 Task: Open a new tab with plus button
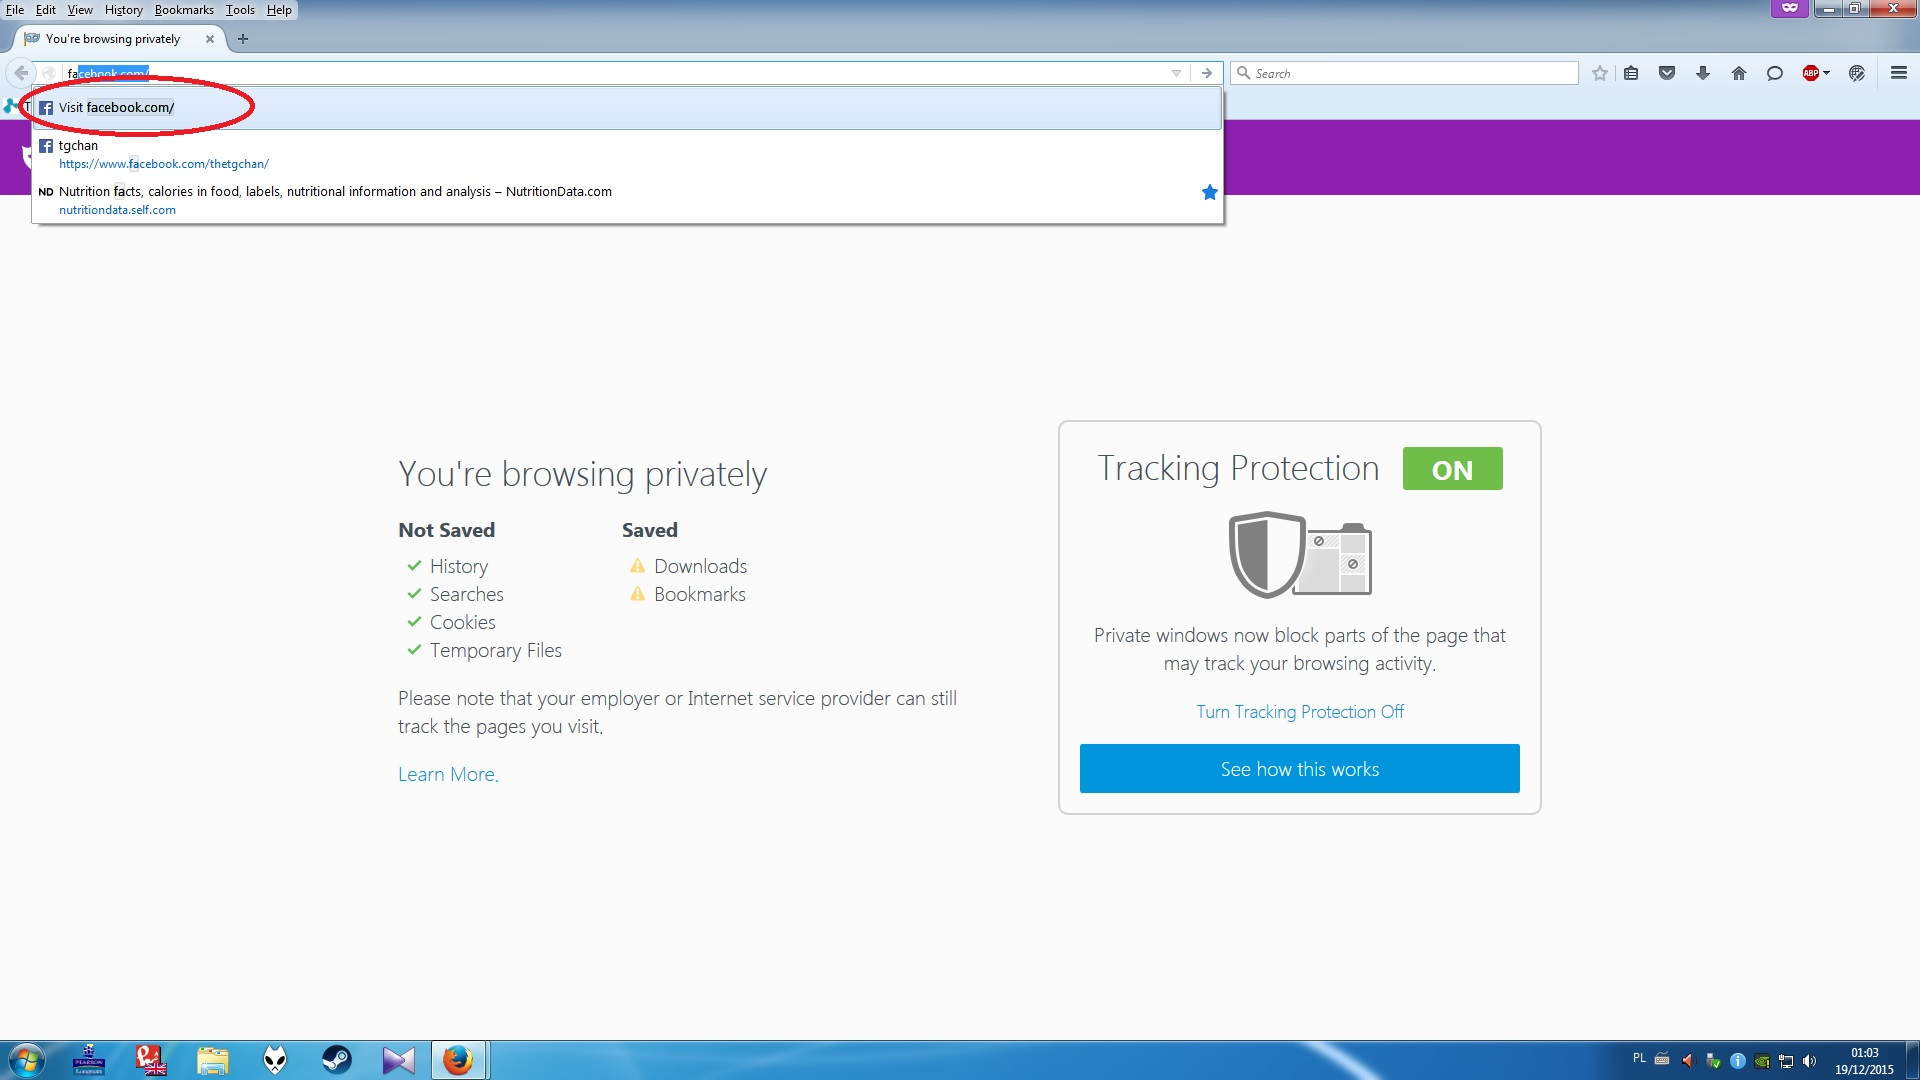243,39
